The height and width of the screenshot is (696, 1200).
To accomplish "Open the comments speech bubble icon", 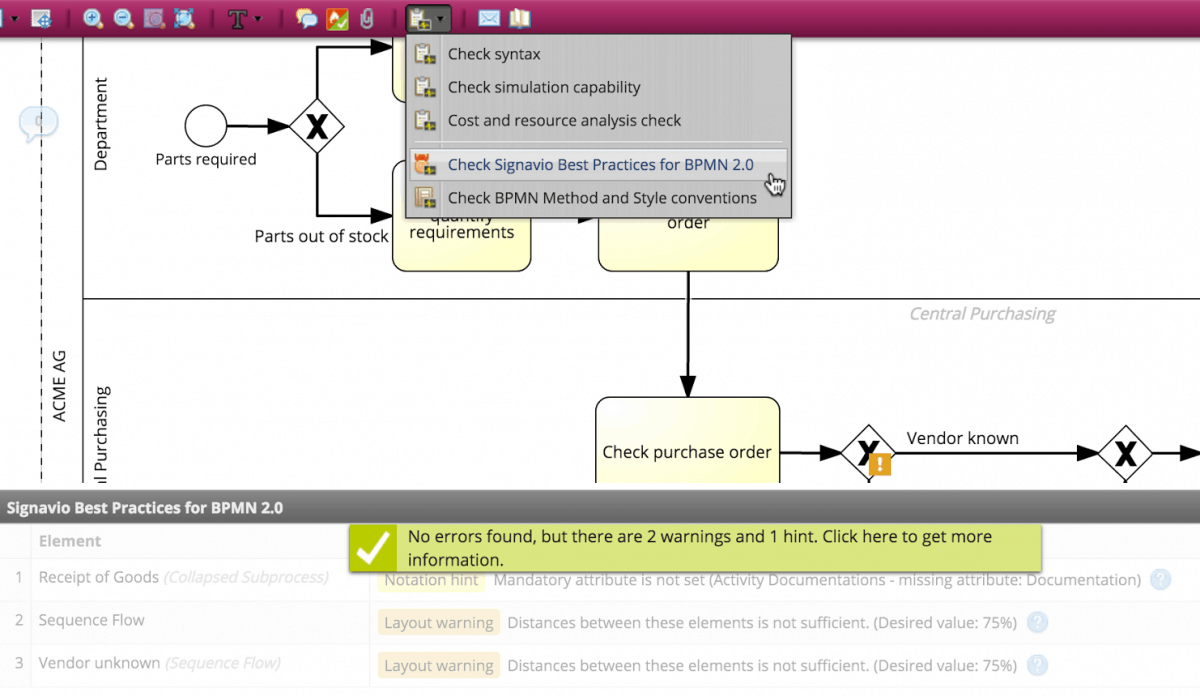I will click(x=307, y=18).
